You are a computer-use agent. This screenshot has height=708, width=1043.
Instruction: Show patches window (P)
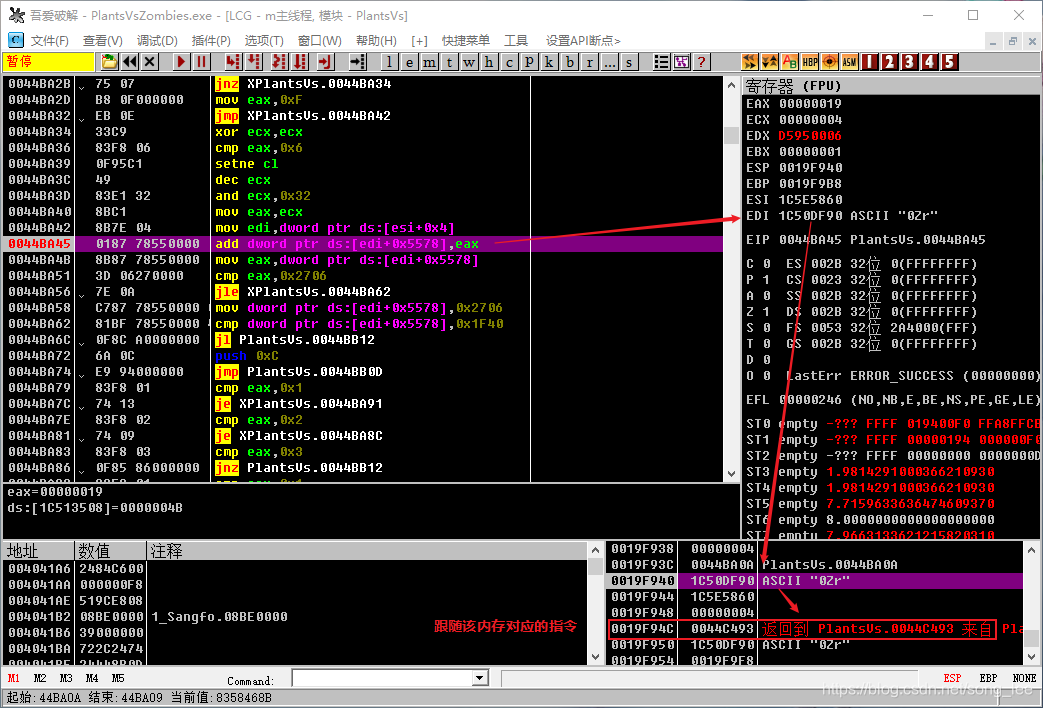click(529, 62)
